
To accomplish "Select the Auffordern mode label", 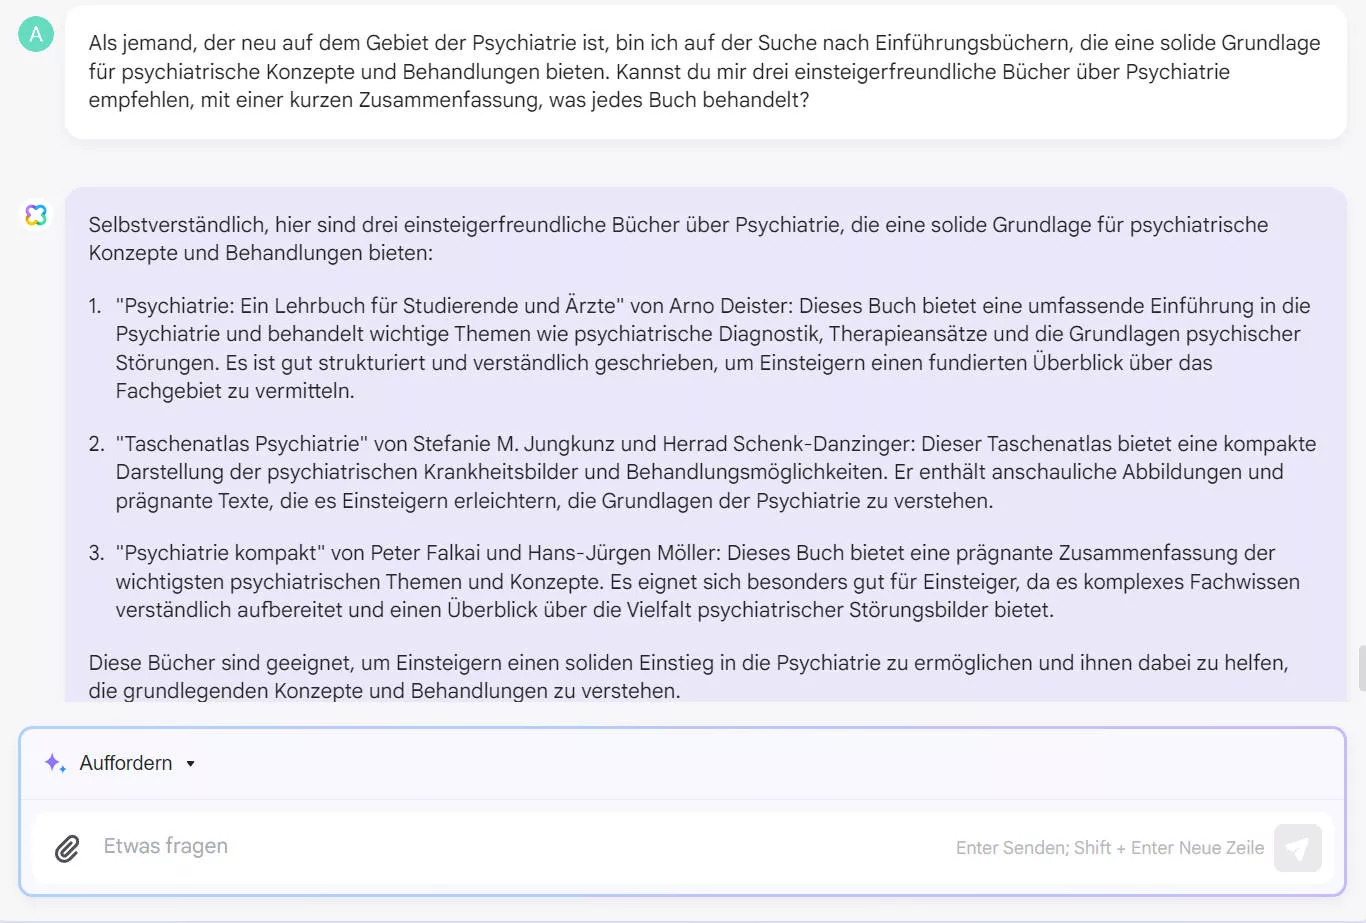I will tap(126, 763).
